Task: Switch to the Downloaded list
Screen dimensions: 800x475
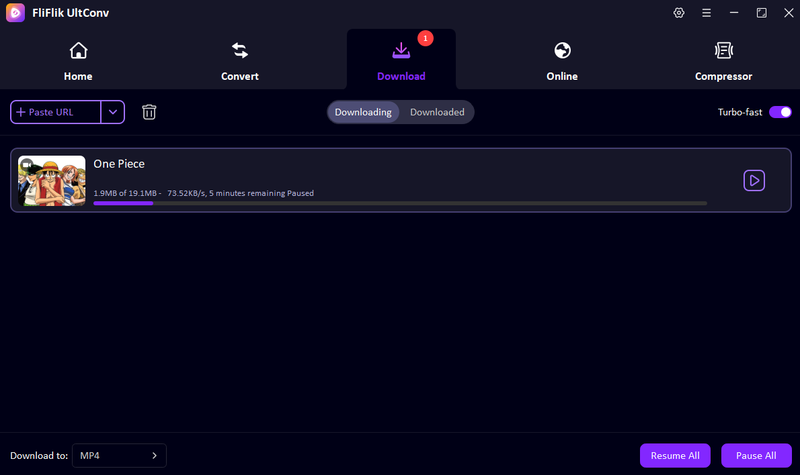Action: pos(437,112)
